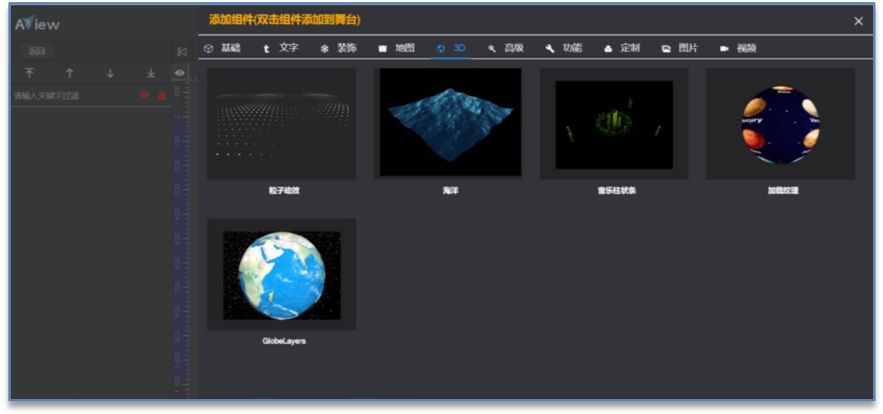Click the move-to-bottom arrow icon
The image size is (883, 414).
click(151, 73)
